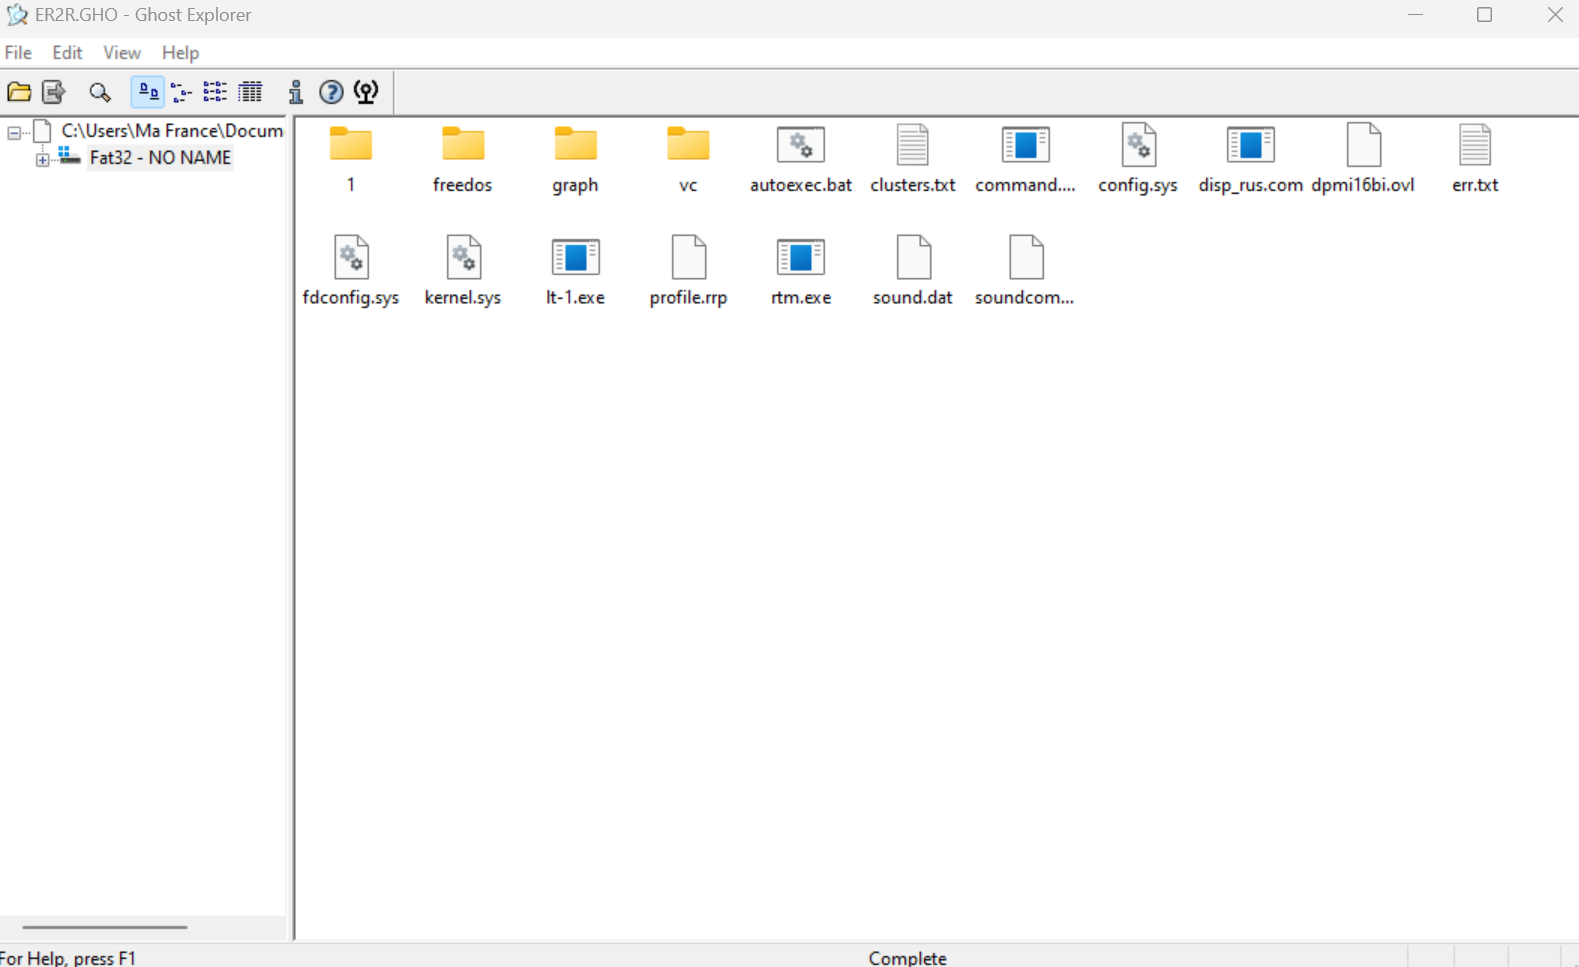Screen dimensions: 1579x967
Task: Click the Find magnifier toolbar icon
Action: point(99,92)
